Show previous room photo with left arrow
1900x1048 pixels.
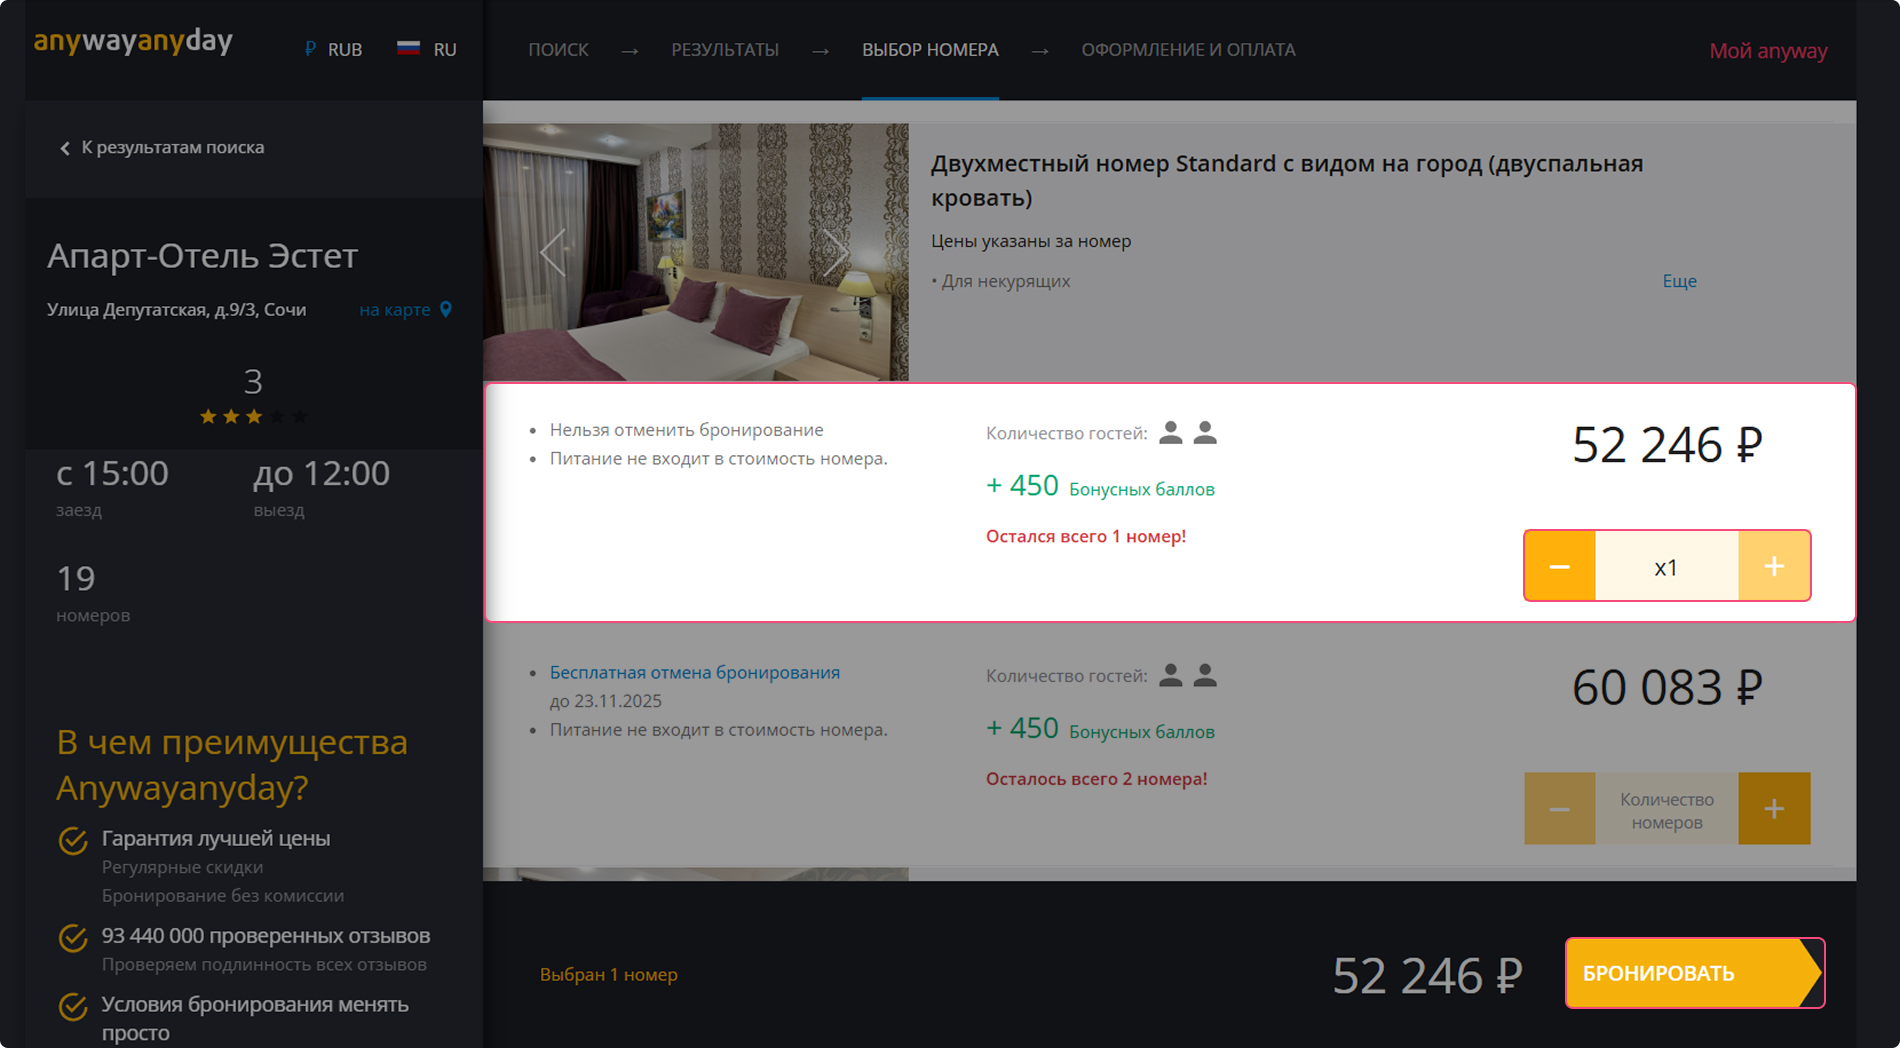click(553, 252)
